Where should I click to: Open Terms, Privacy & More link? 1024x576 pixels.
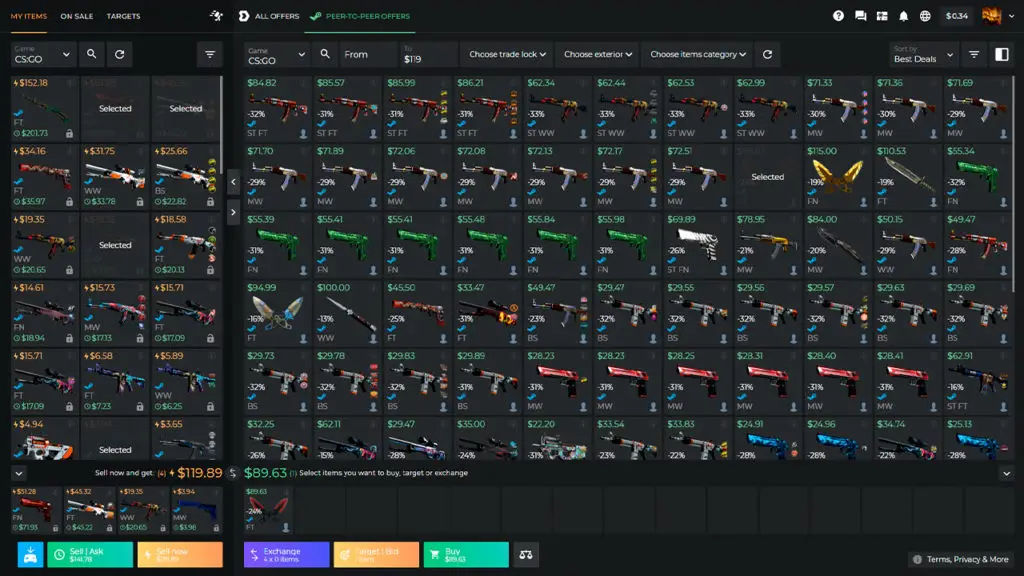click(961, 559)
